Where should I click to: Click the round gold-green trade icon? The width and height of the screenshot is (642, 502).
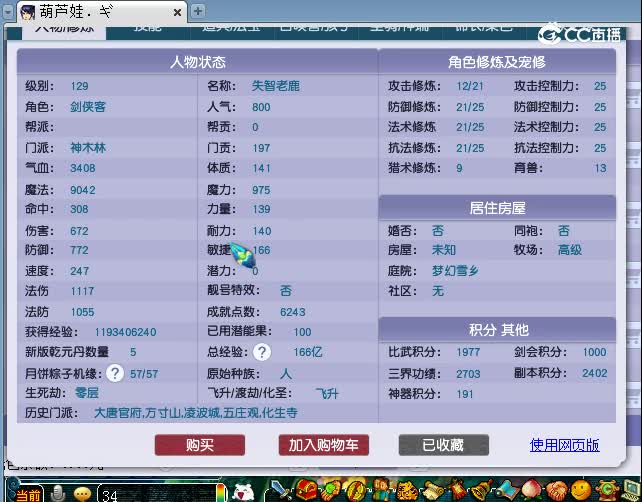pos(355,490)
